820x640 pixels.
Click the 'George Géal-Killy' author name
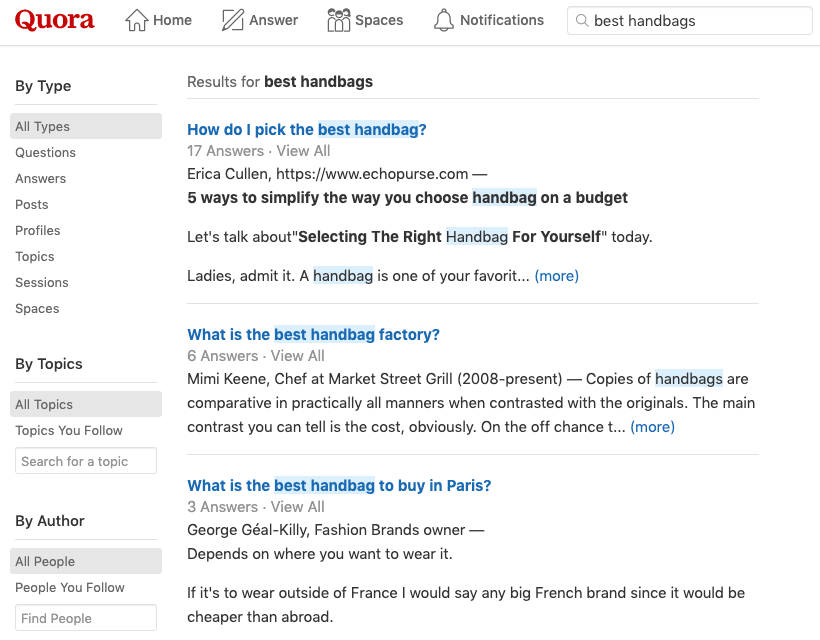(x=247, y=530)
